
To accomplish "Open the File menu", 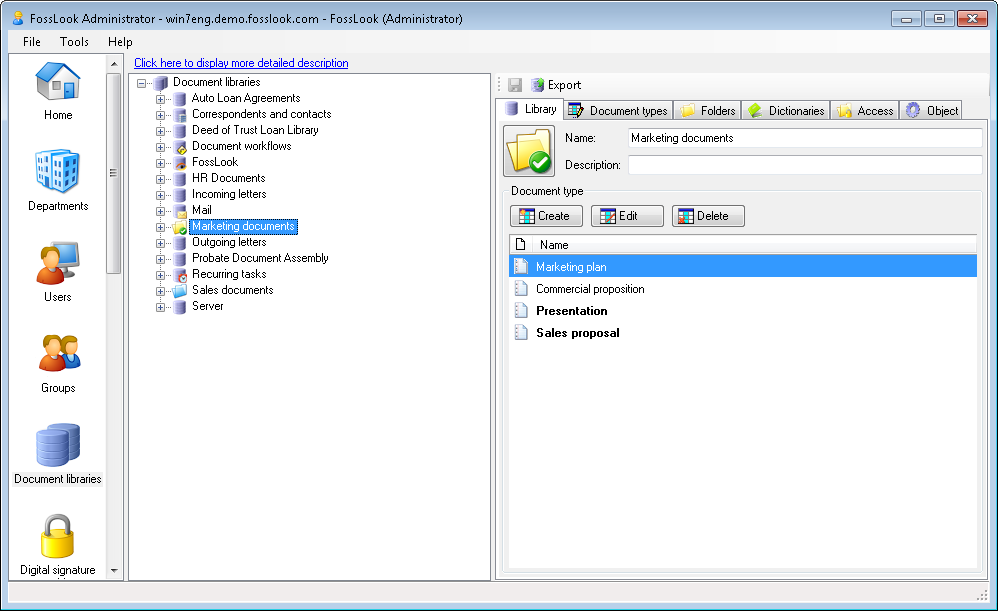I will pyautogui.click(x=32, y=42).
